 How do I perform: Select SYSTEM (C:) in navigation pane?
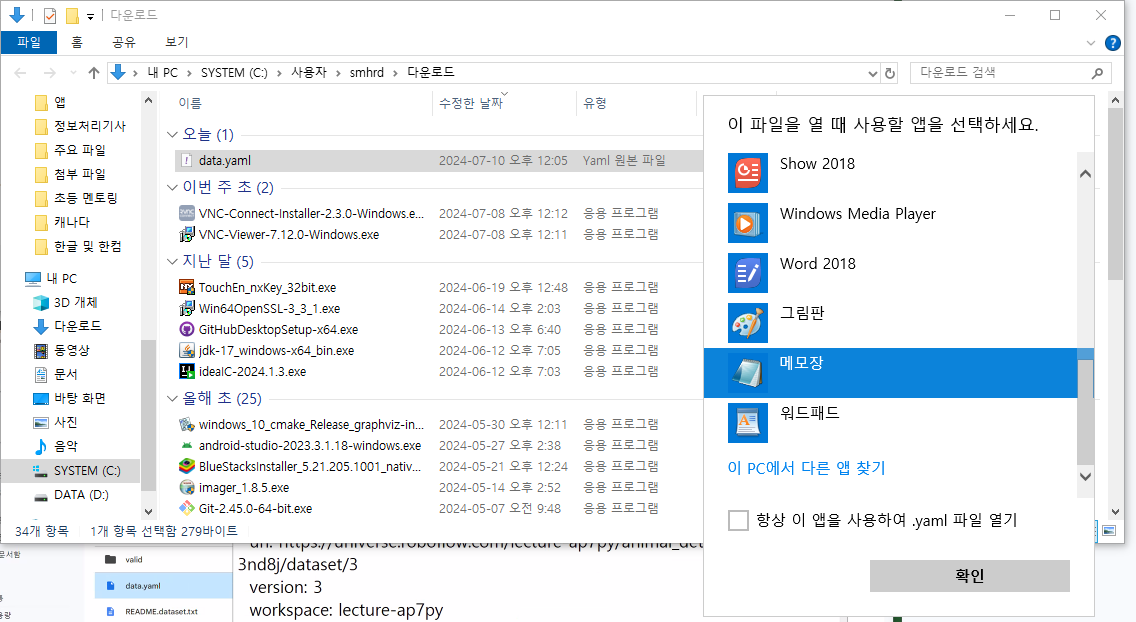tap(87, 471)
